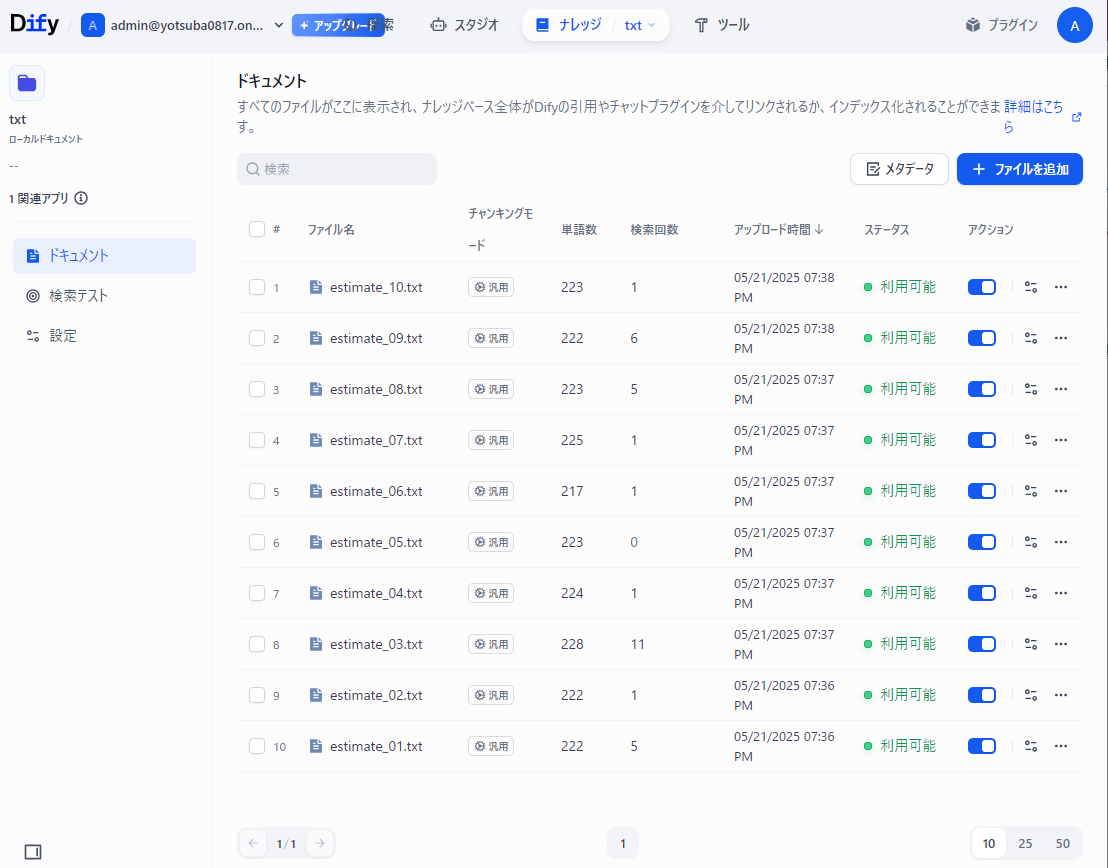Screen dimensions: 1108x868
Task: Click the txt knowledge folder icon
Action: 27,83
